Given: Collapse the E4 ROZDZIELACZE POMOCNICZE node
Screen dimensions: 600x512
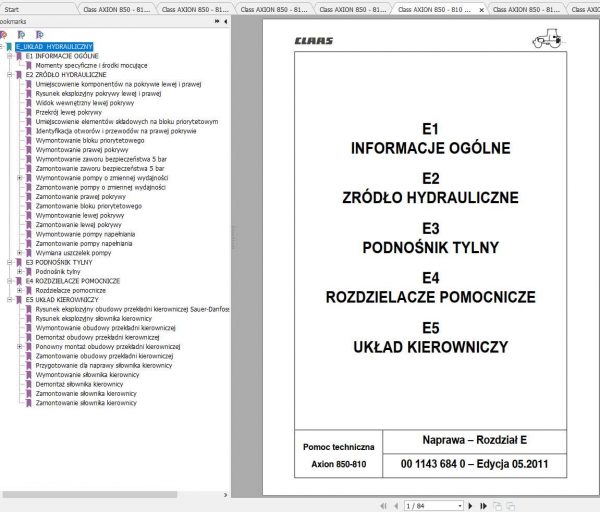Looking at the screenshot, I should click(10, 281).
